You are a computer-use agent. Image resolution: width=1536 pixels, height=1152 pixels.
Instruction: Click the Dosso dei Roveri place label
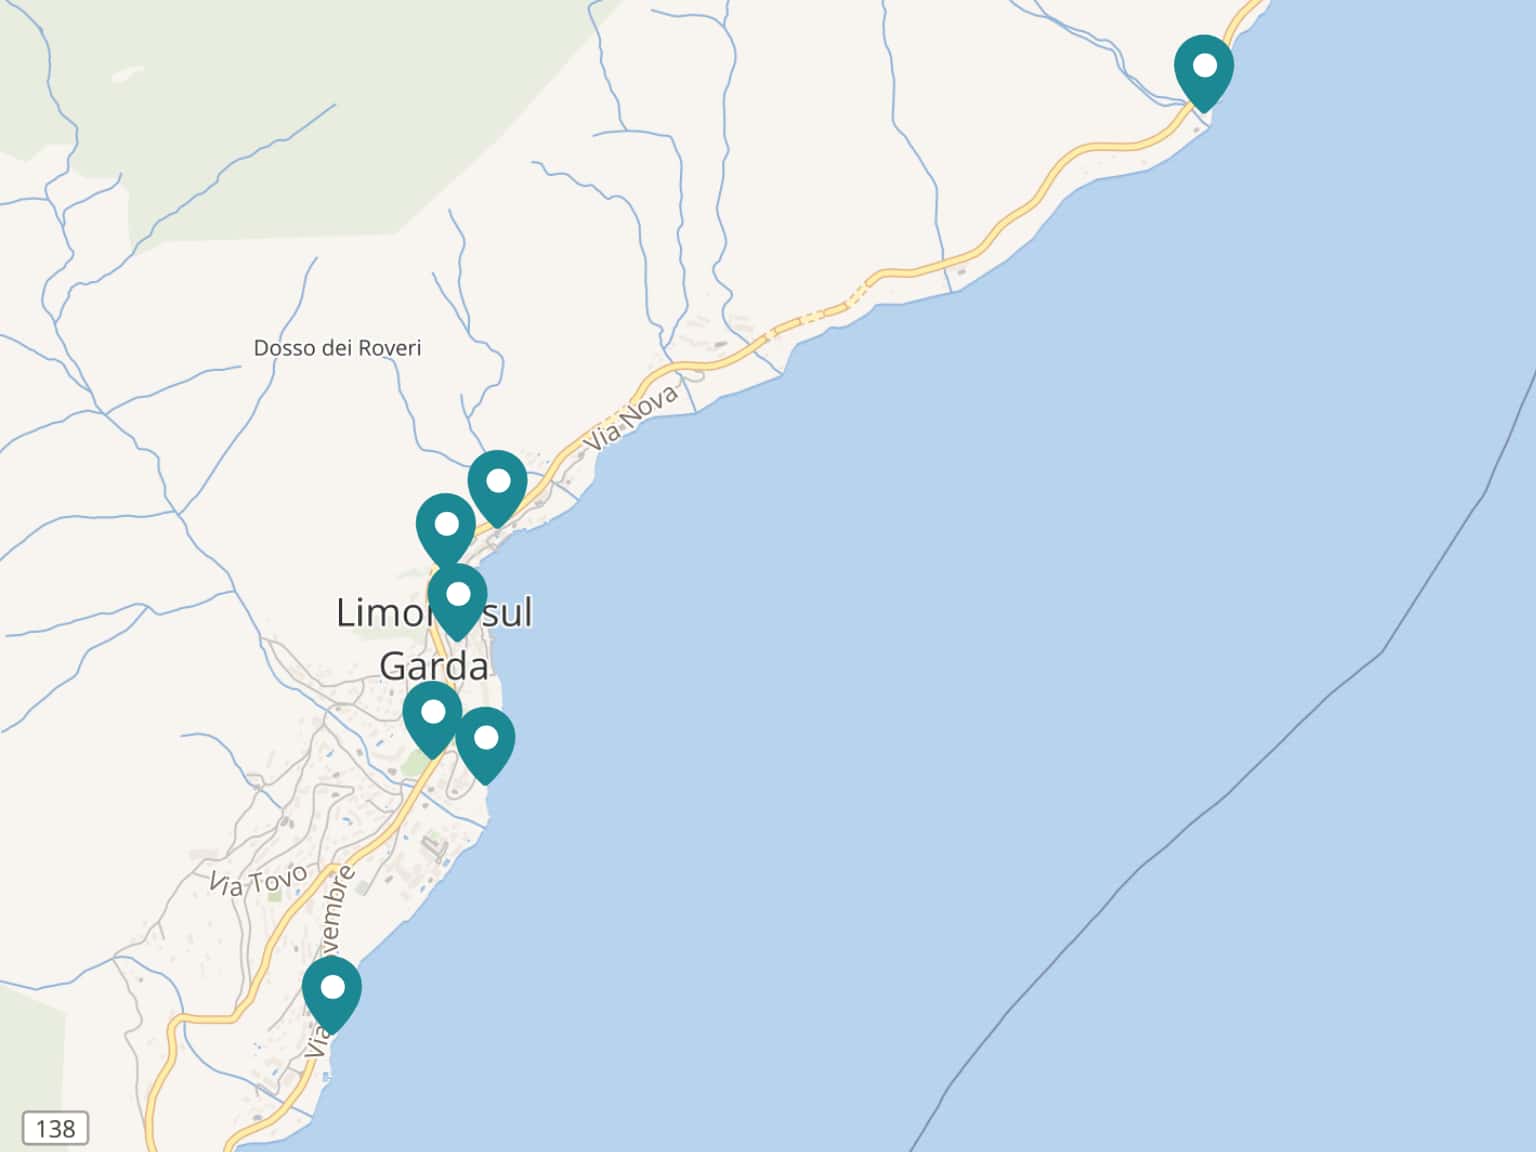point(337,348)
